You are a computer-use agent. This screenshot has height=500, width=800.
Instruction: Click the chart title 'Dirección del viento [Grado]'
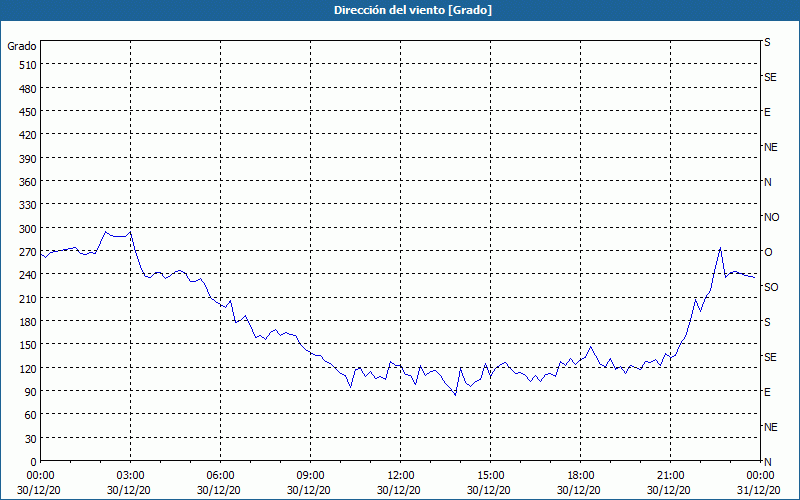coord(413,10)
